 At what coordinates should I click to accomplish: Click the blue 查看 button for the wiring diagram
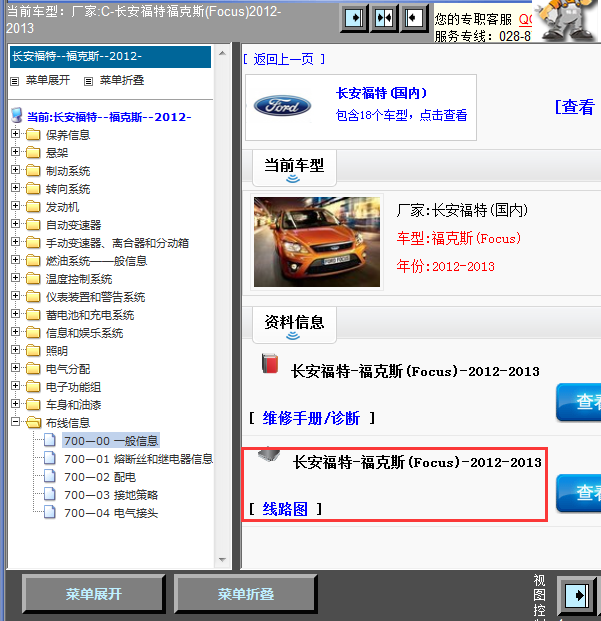(x=578, y=493)
